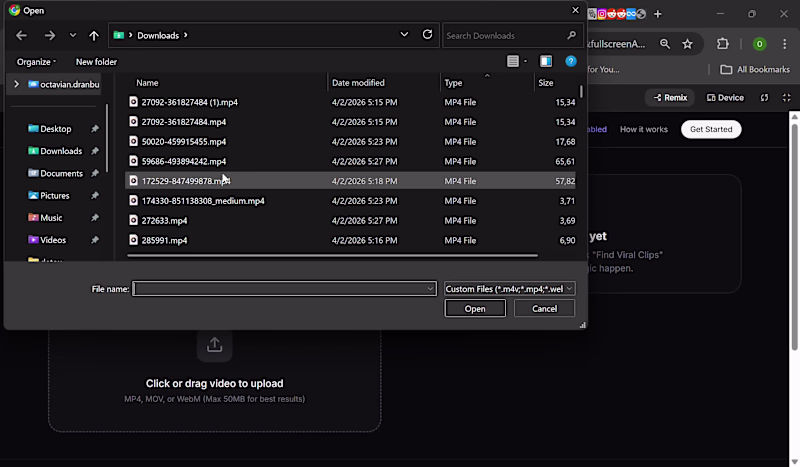Open the Chrome three-dot menu
The width and height of the screenshot is (800, 467).
785,44
